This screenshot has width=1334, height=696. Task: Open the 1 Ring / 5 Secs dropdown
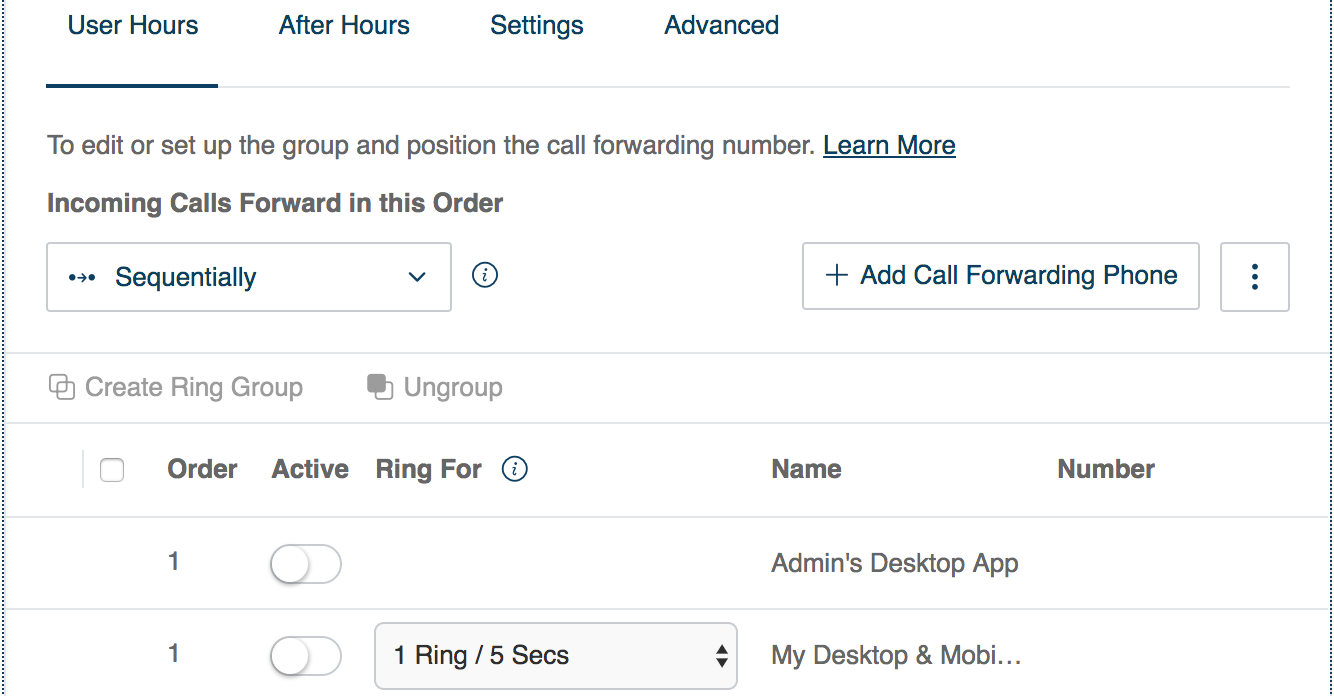pyautogui.click(x=555, y=656)
